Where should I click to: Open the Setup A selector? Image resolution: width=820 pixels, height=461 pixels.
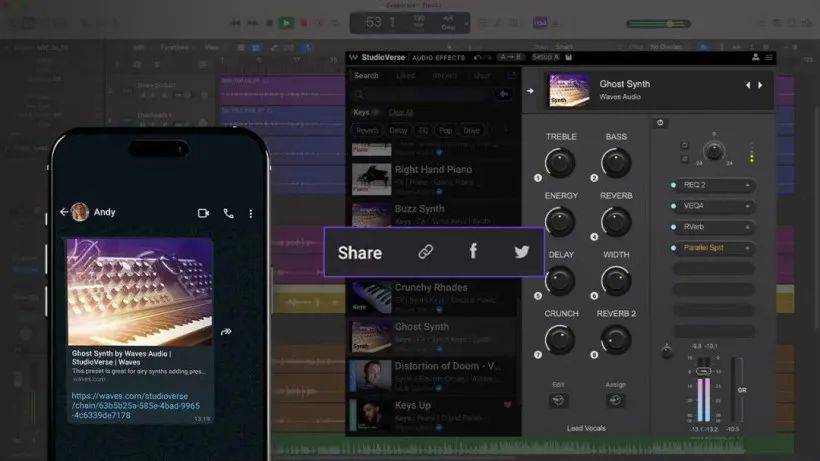tap(545, 57)
